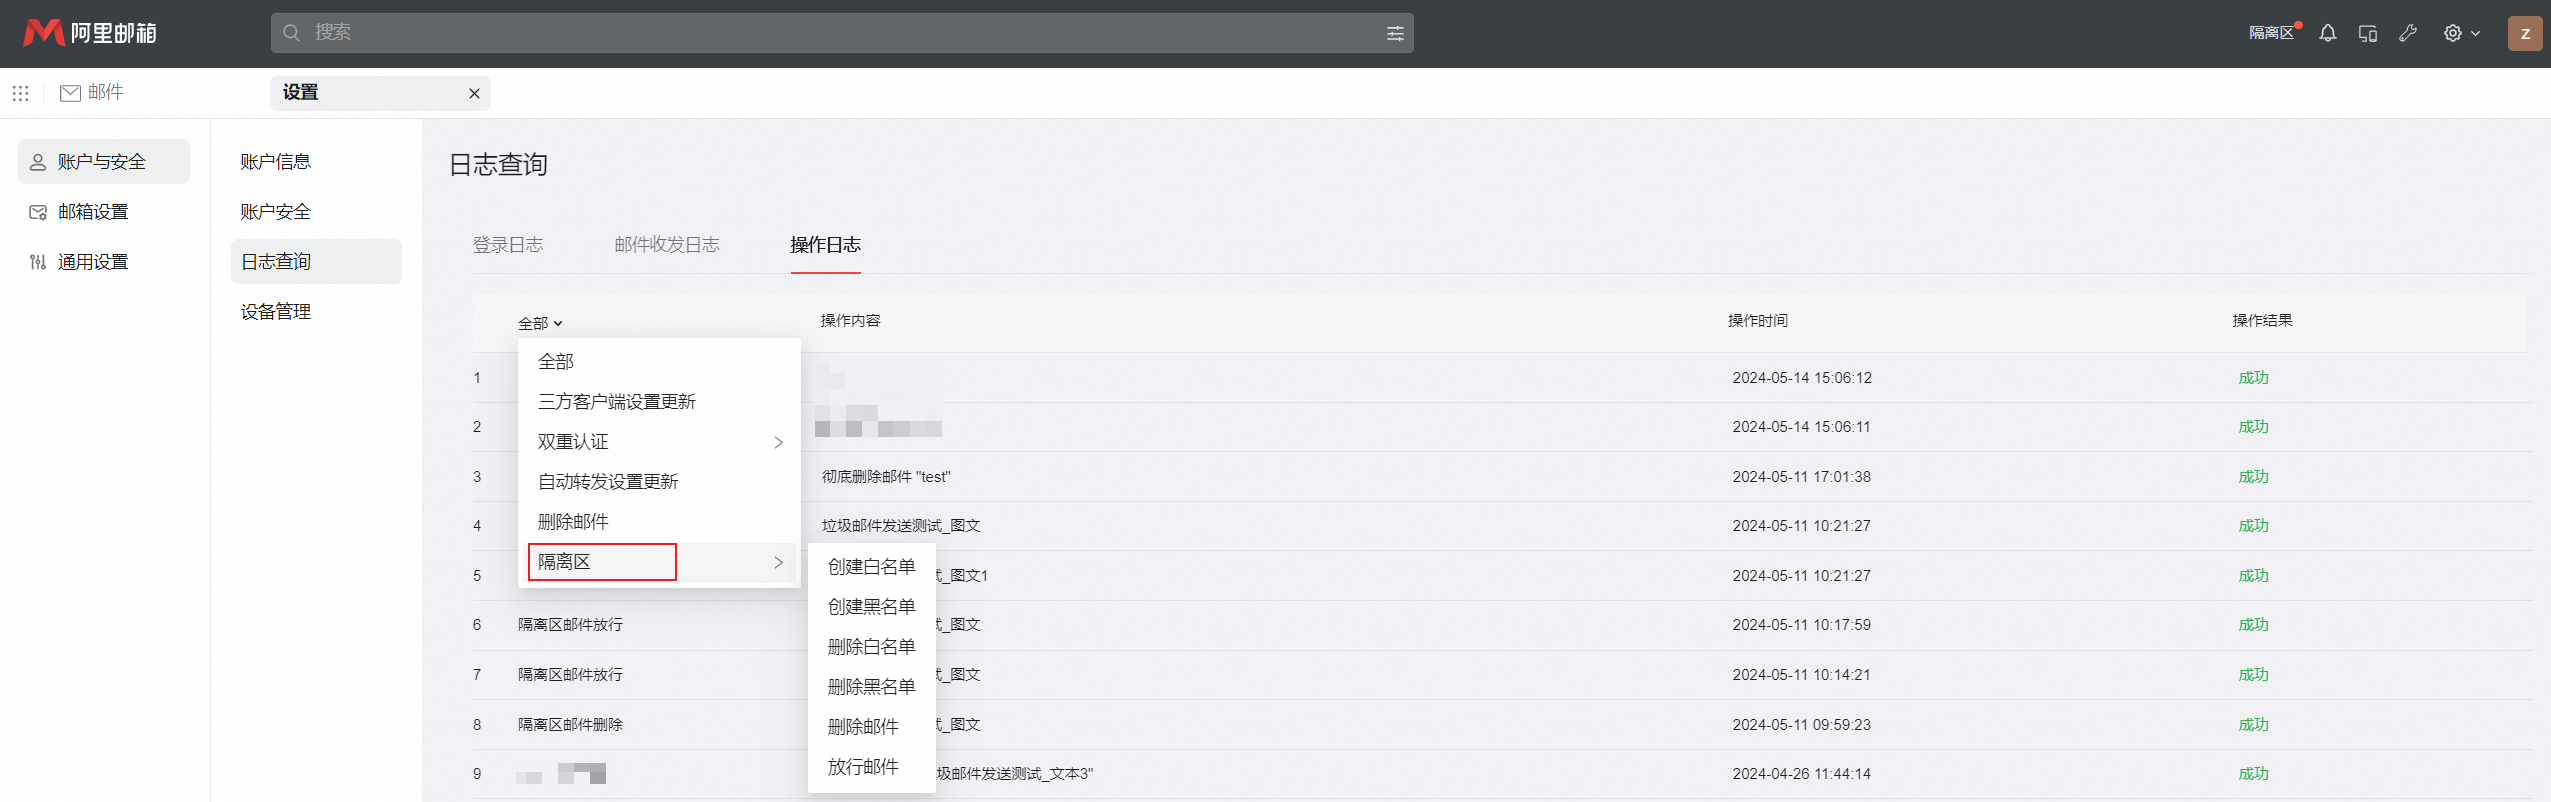Go to 账户安全 settings page
Viewport: 2551px width, 802px height.
pos(276,212)
